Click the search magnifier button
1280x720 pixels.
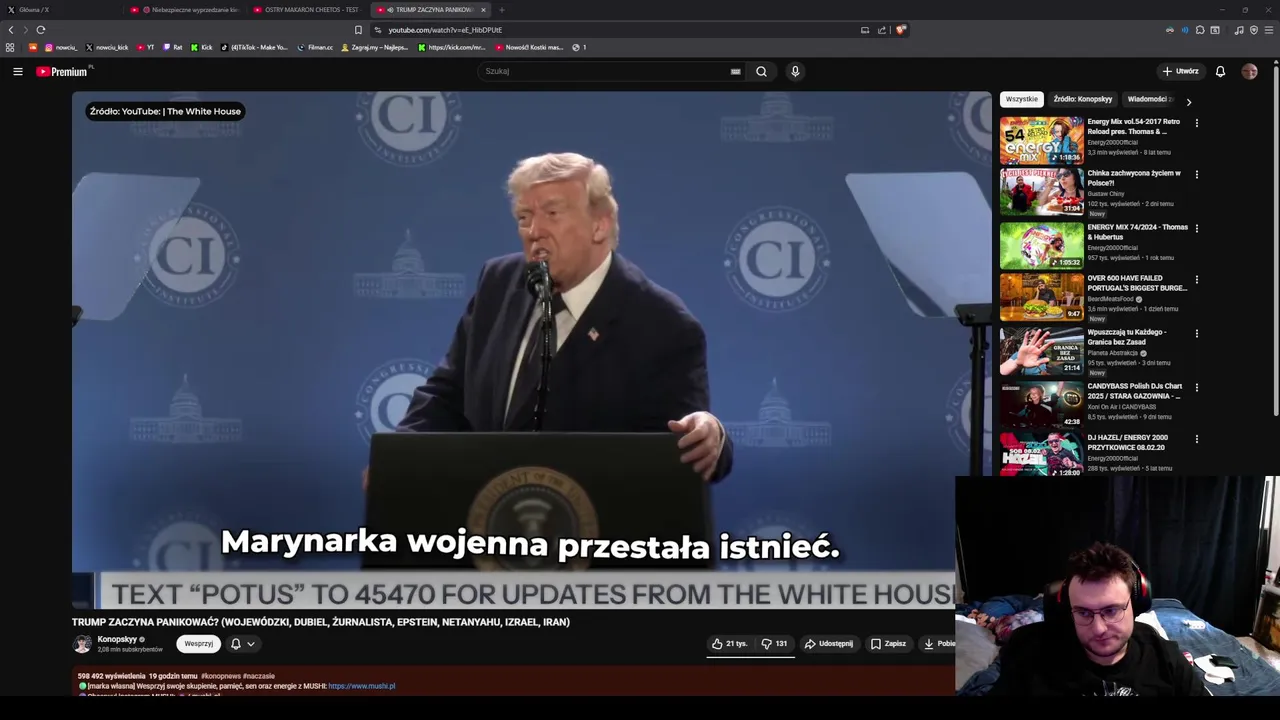pos(761,71)
